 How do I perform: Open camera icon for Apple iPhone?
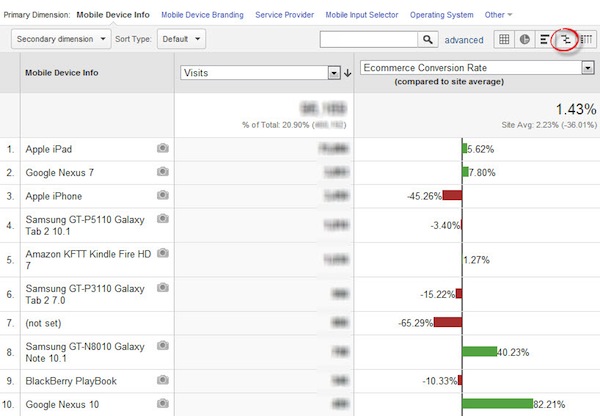point(163,195)
